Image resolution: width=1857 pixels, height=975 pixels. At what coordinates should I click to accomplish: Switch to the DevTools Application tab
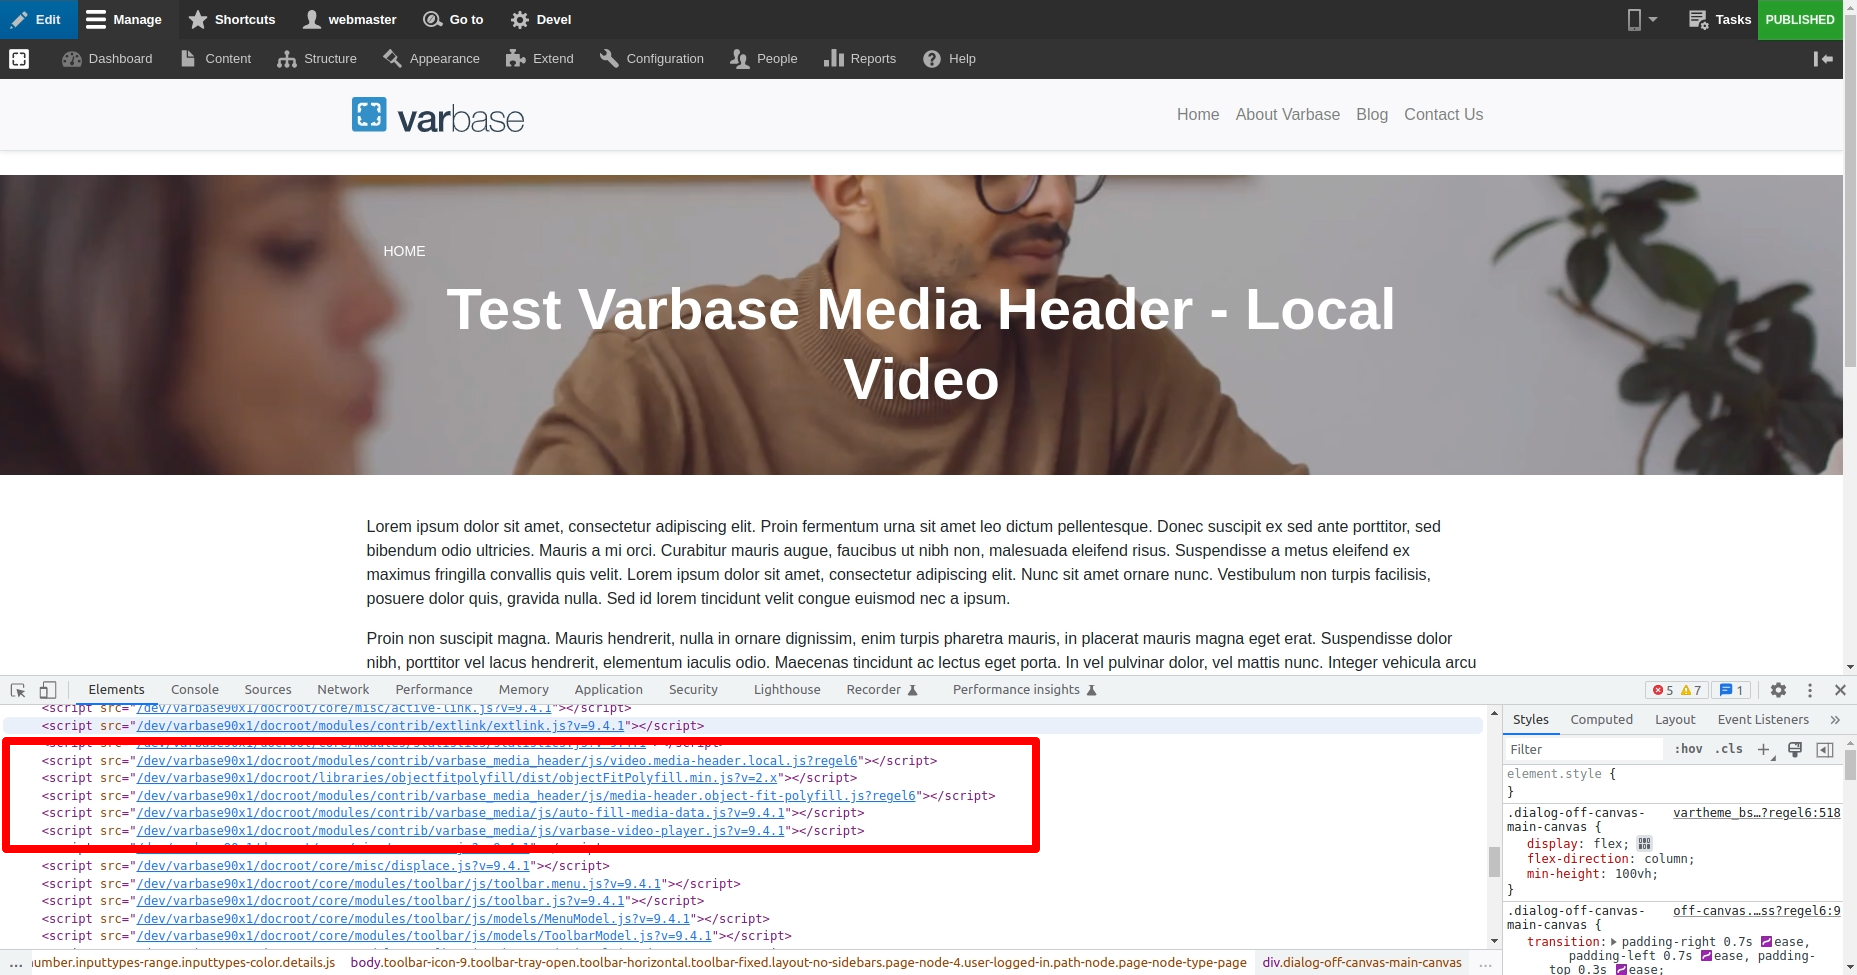[609, 690]
